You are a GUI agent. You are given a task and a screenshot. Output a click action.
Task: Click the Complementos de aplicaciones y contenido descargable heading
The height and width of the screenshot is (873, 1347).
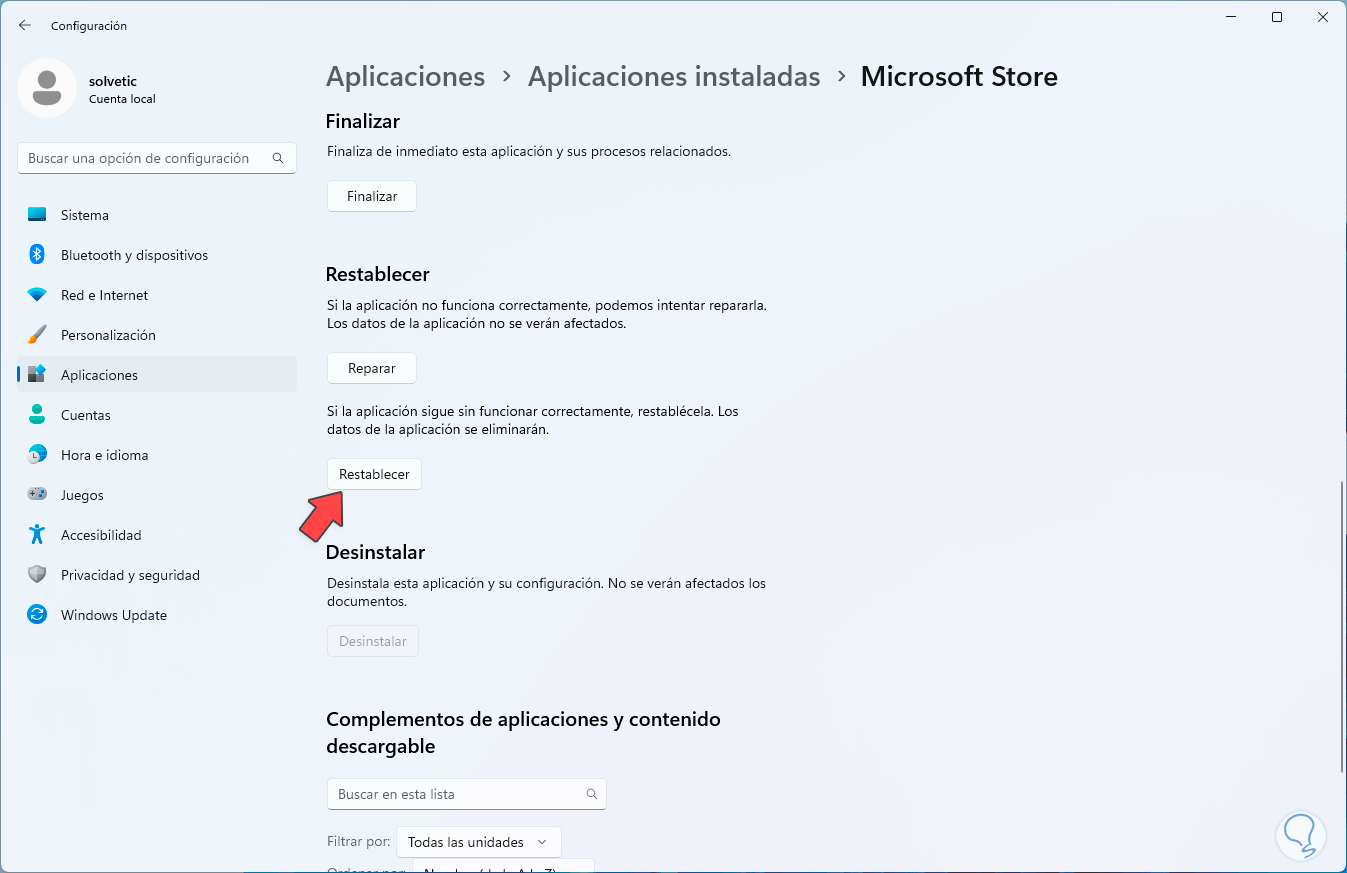(523, 732)
